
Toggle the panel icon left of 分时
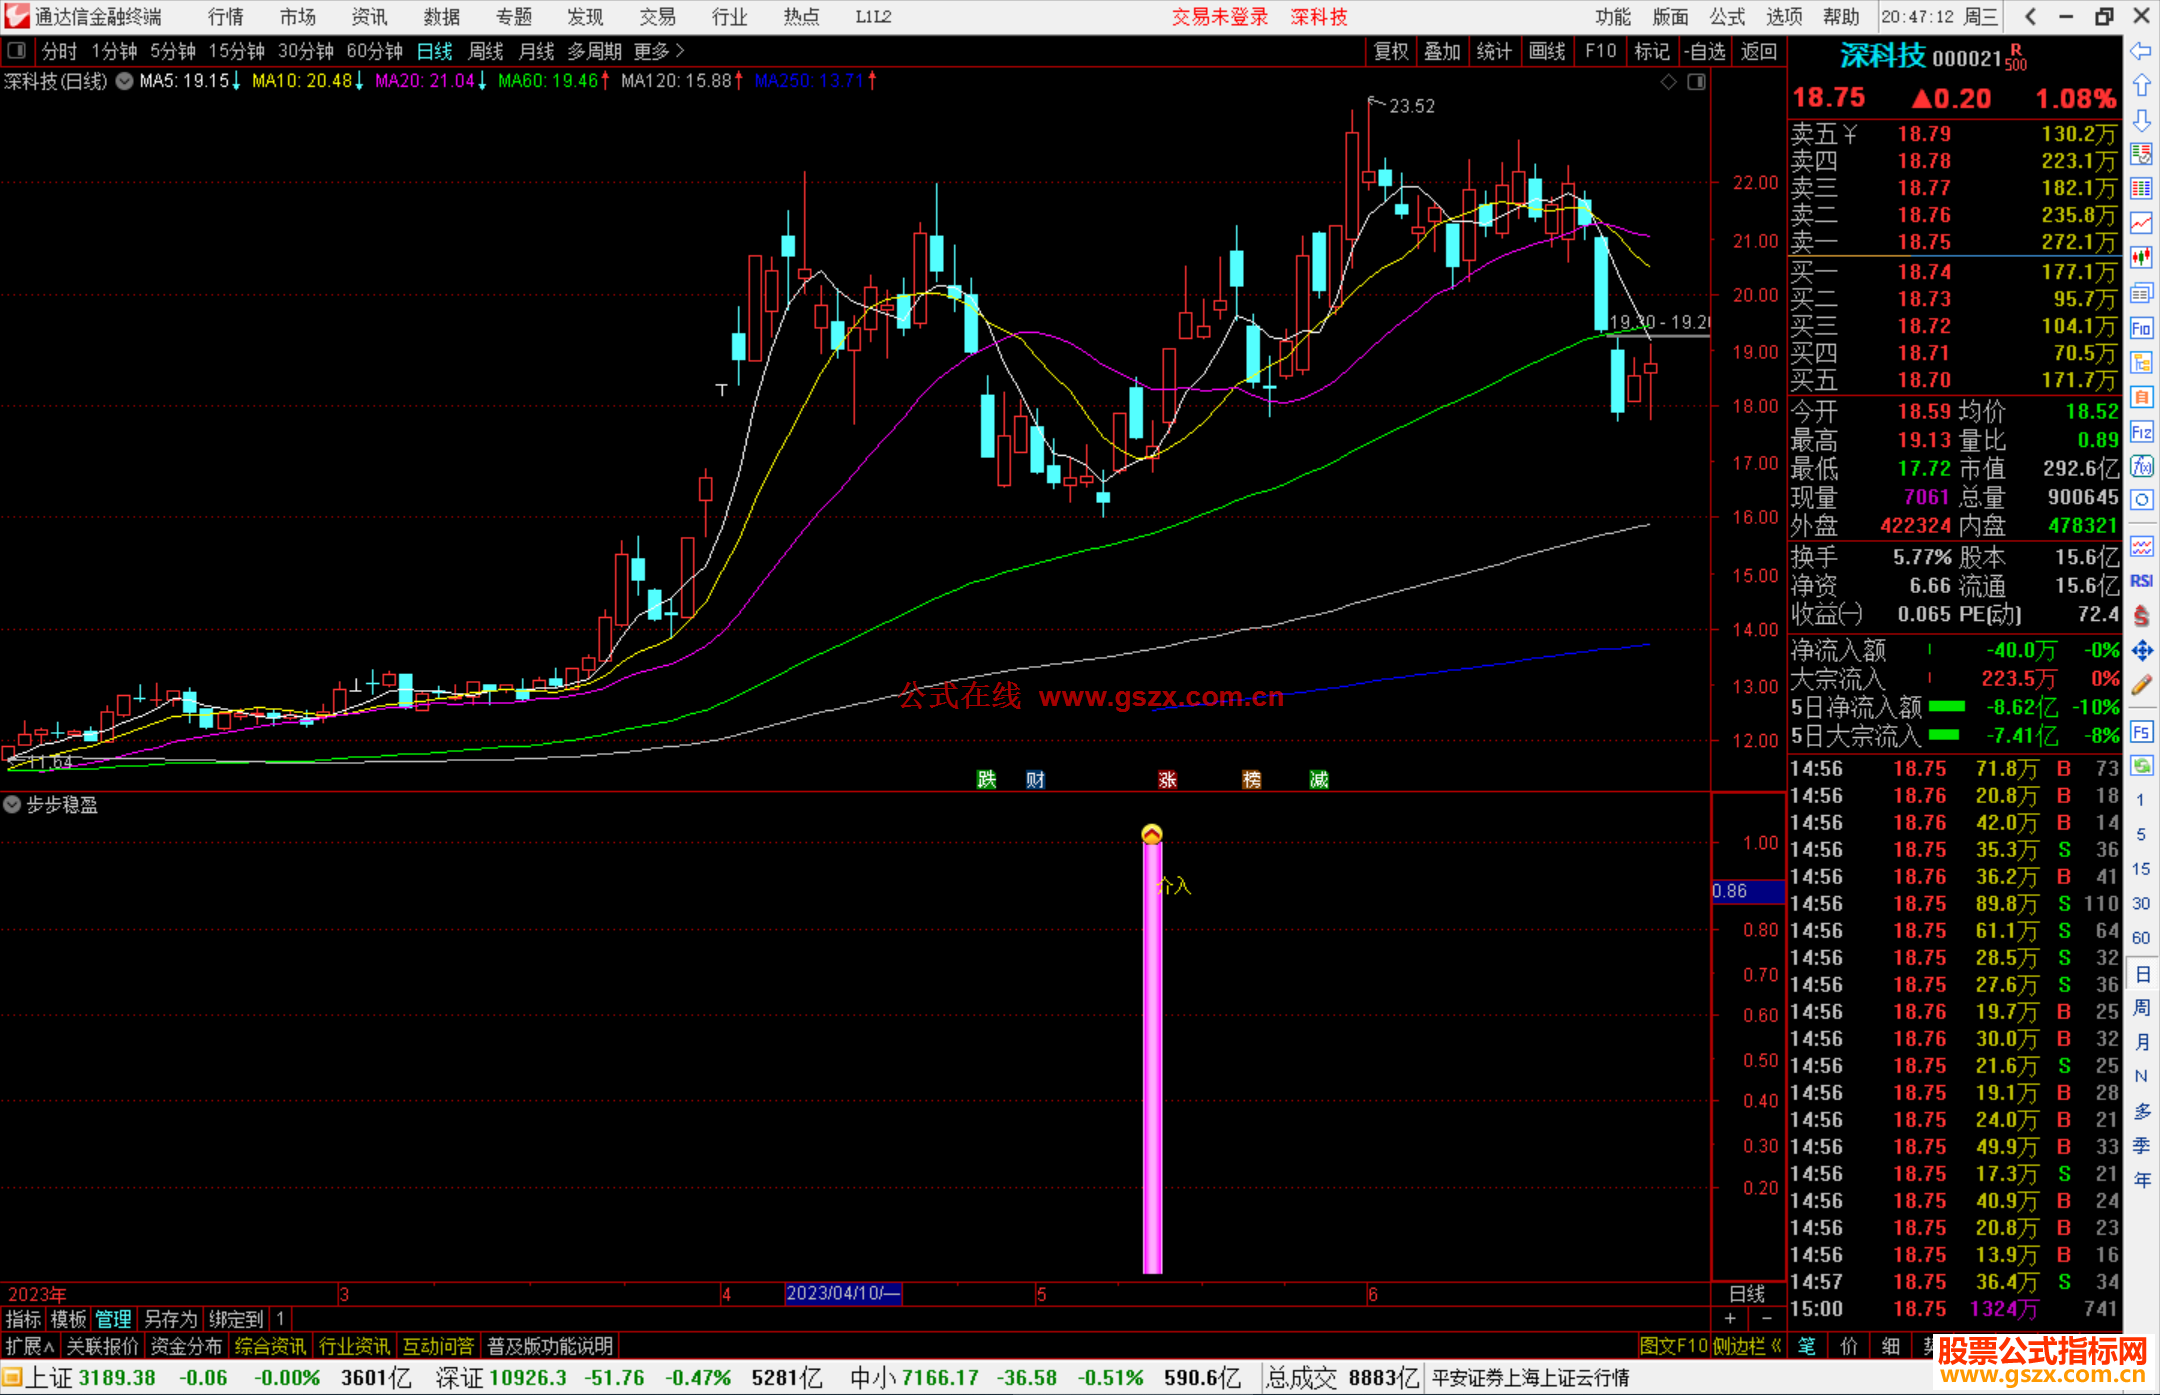click(16, 51)
